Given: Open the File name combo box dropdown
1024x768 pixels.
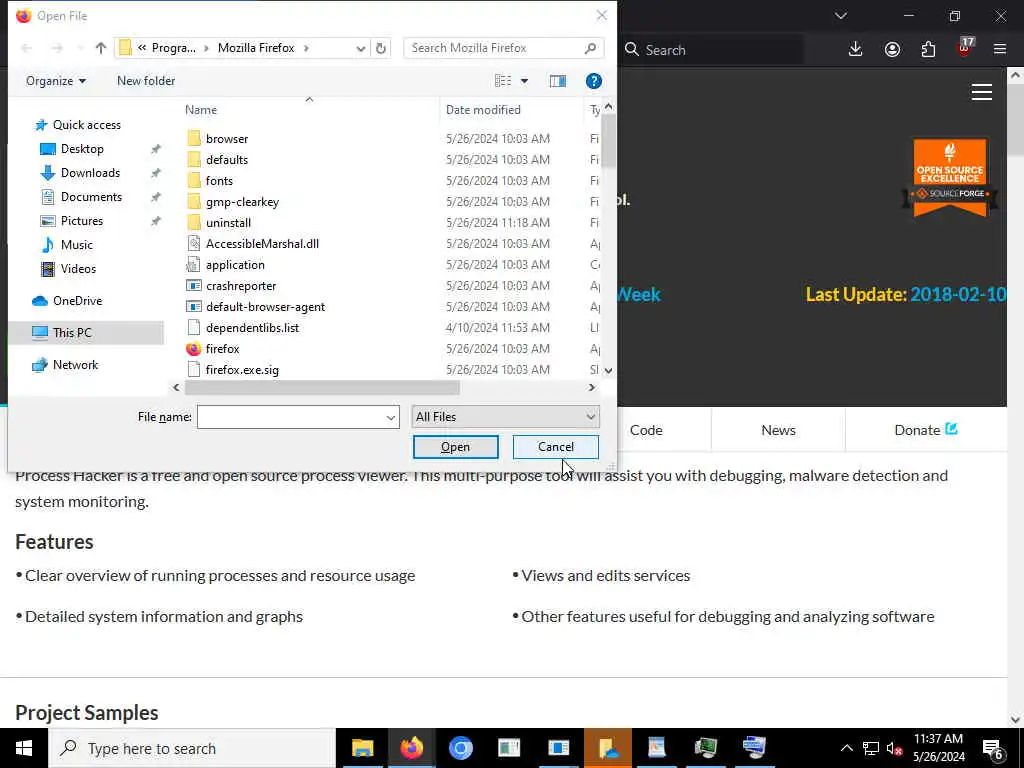Looking at the screenshot, I should (x=391, y=417).
